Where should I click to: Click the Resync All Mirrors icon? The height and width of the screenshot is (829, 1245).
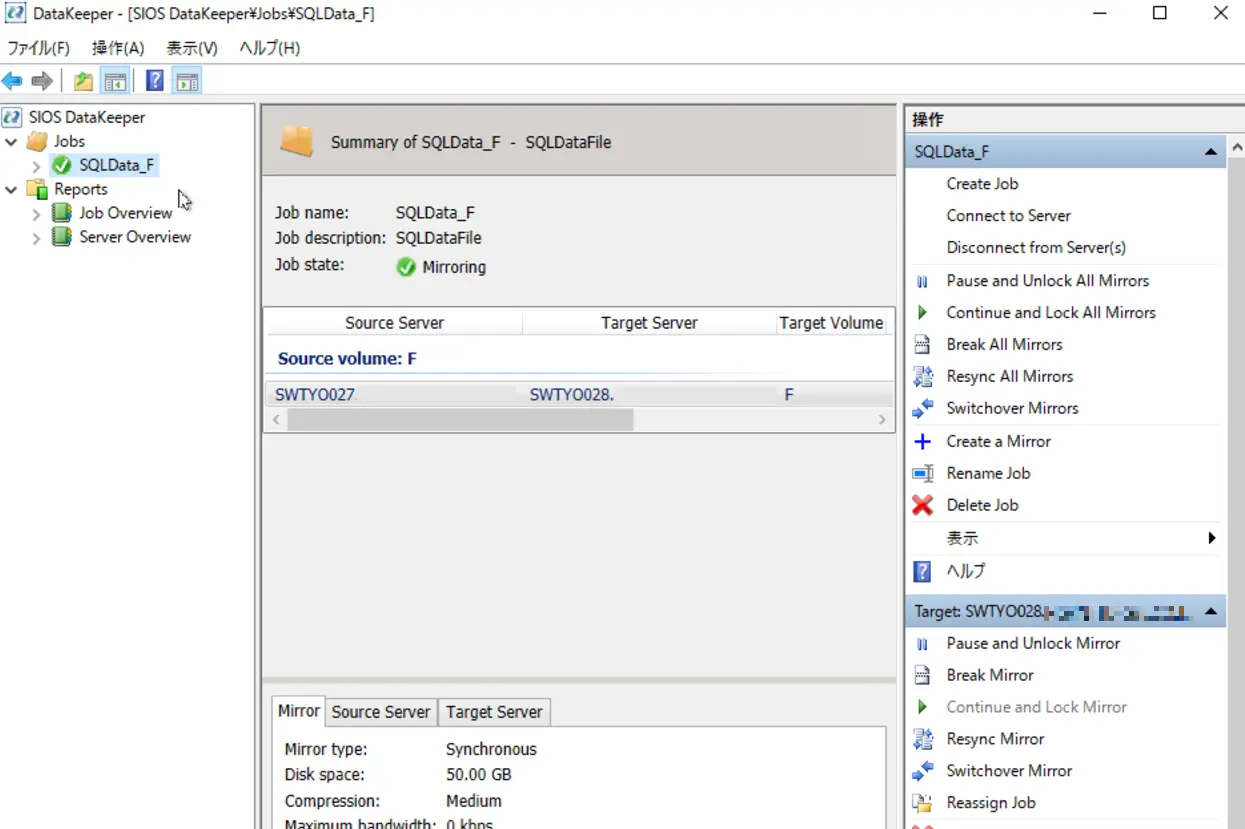coord(923,377)
